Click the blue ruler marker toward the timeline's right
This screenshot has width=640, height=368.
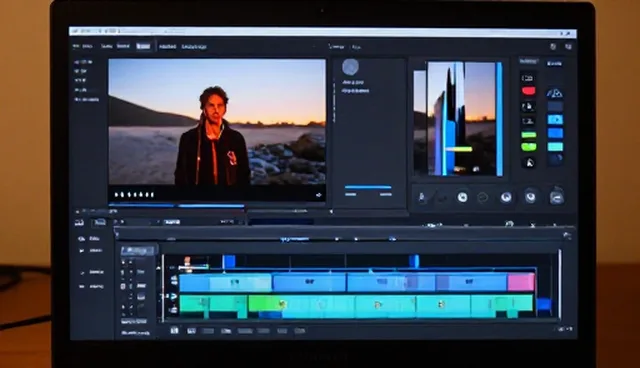tap(414, 261)
